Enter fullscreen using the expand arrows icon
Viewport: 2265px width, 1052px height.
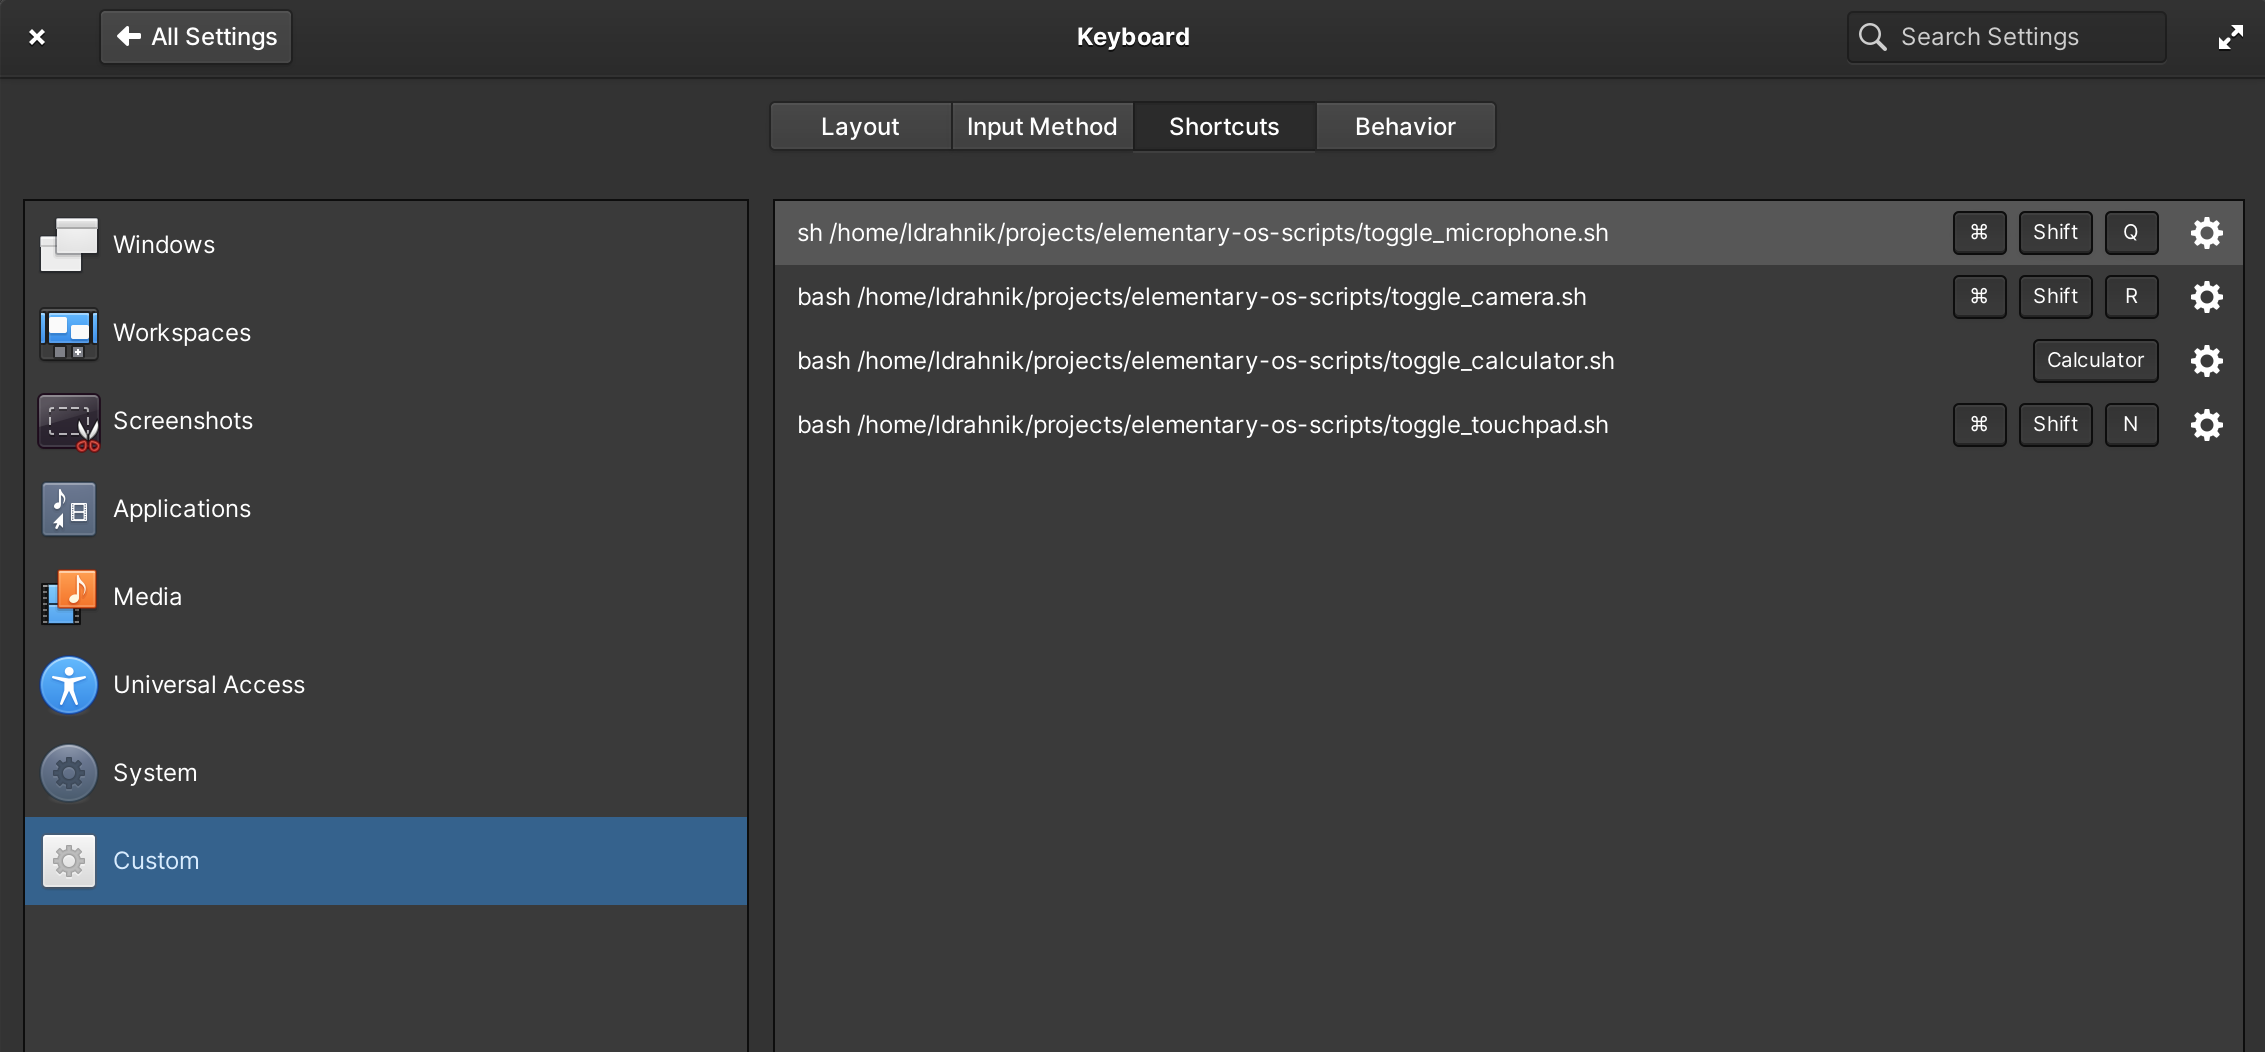pos(2230,36)
